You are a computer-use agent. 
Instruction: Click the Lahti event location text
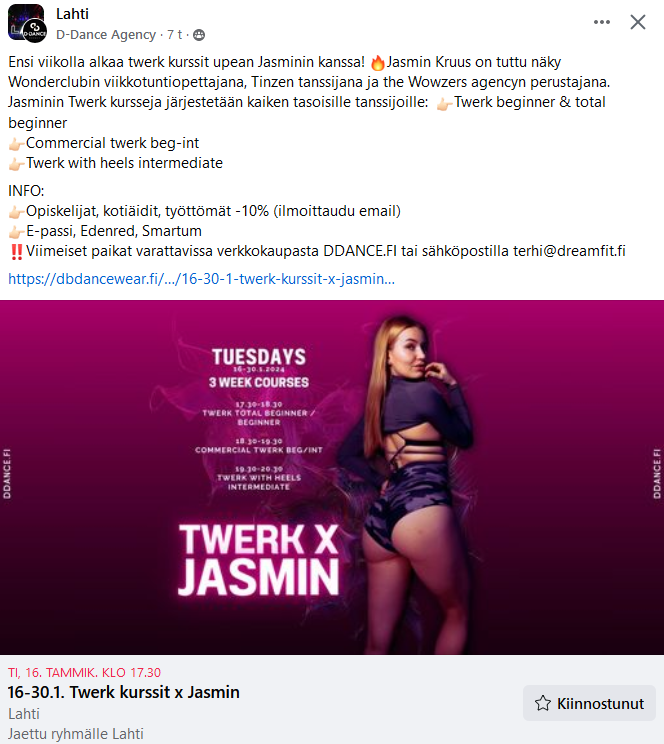click(x=24, y=714)
